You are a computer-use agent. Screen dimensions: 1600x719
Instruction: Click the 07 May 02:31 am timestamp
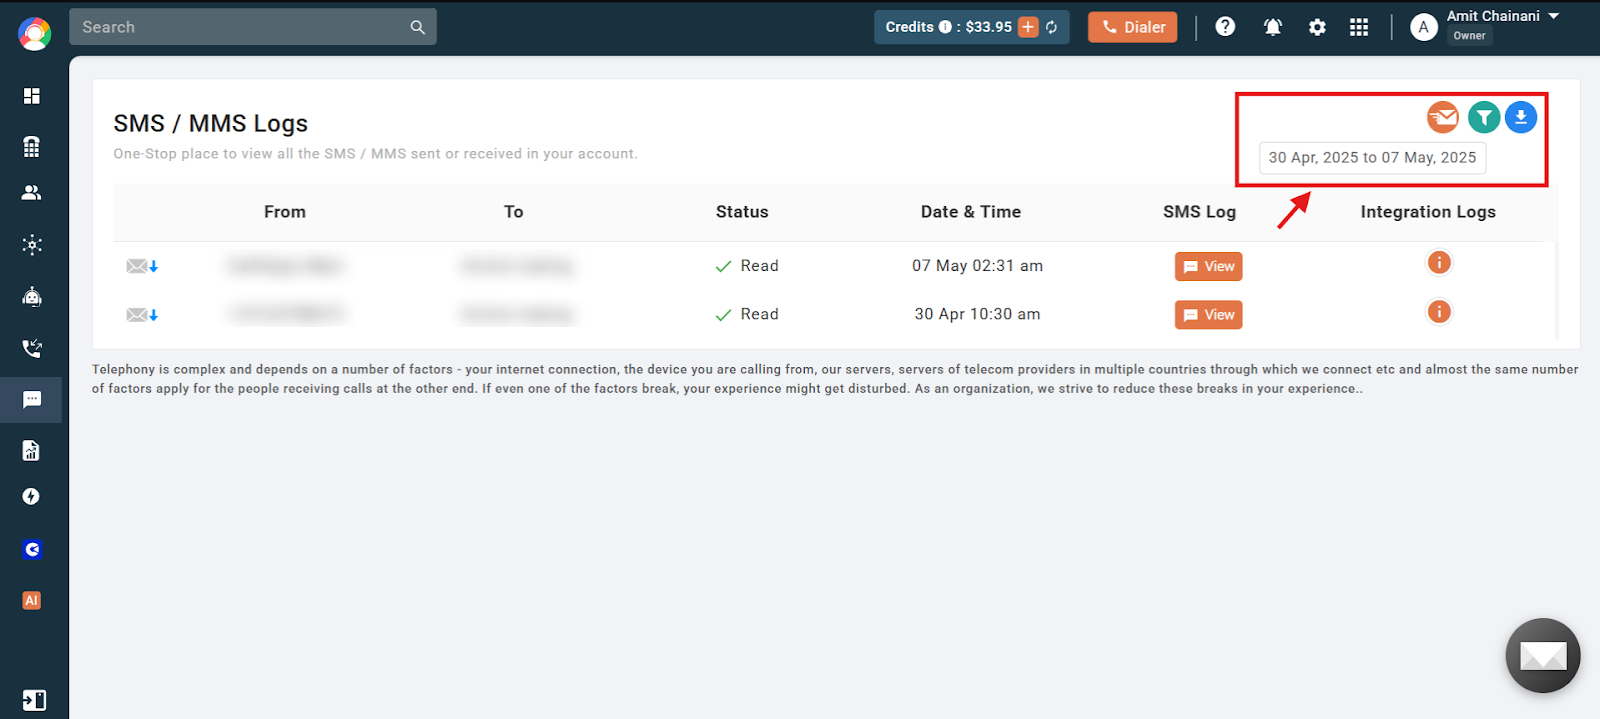(977, 266)
